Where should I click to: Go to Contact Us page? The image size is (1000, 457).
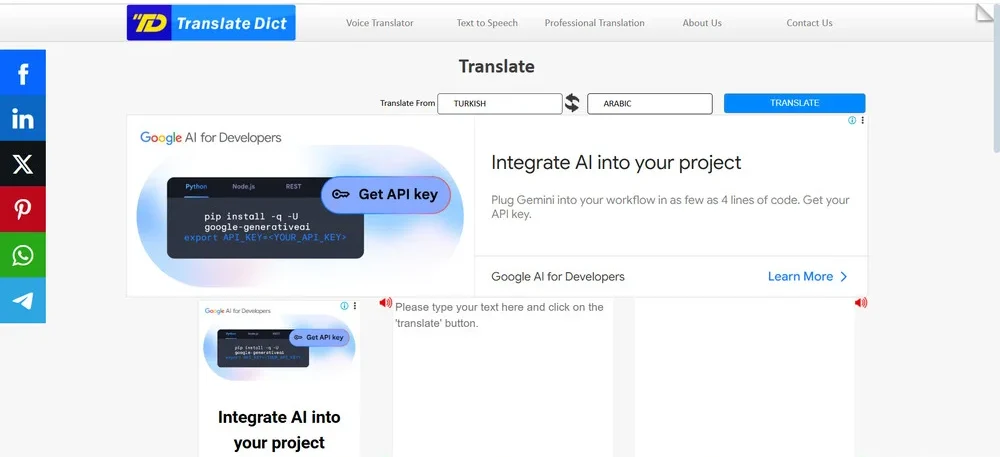809,23
